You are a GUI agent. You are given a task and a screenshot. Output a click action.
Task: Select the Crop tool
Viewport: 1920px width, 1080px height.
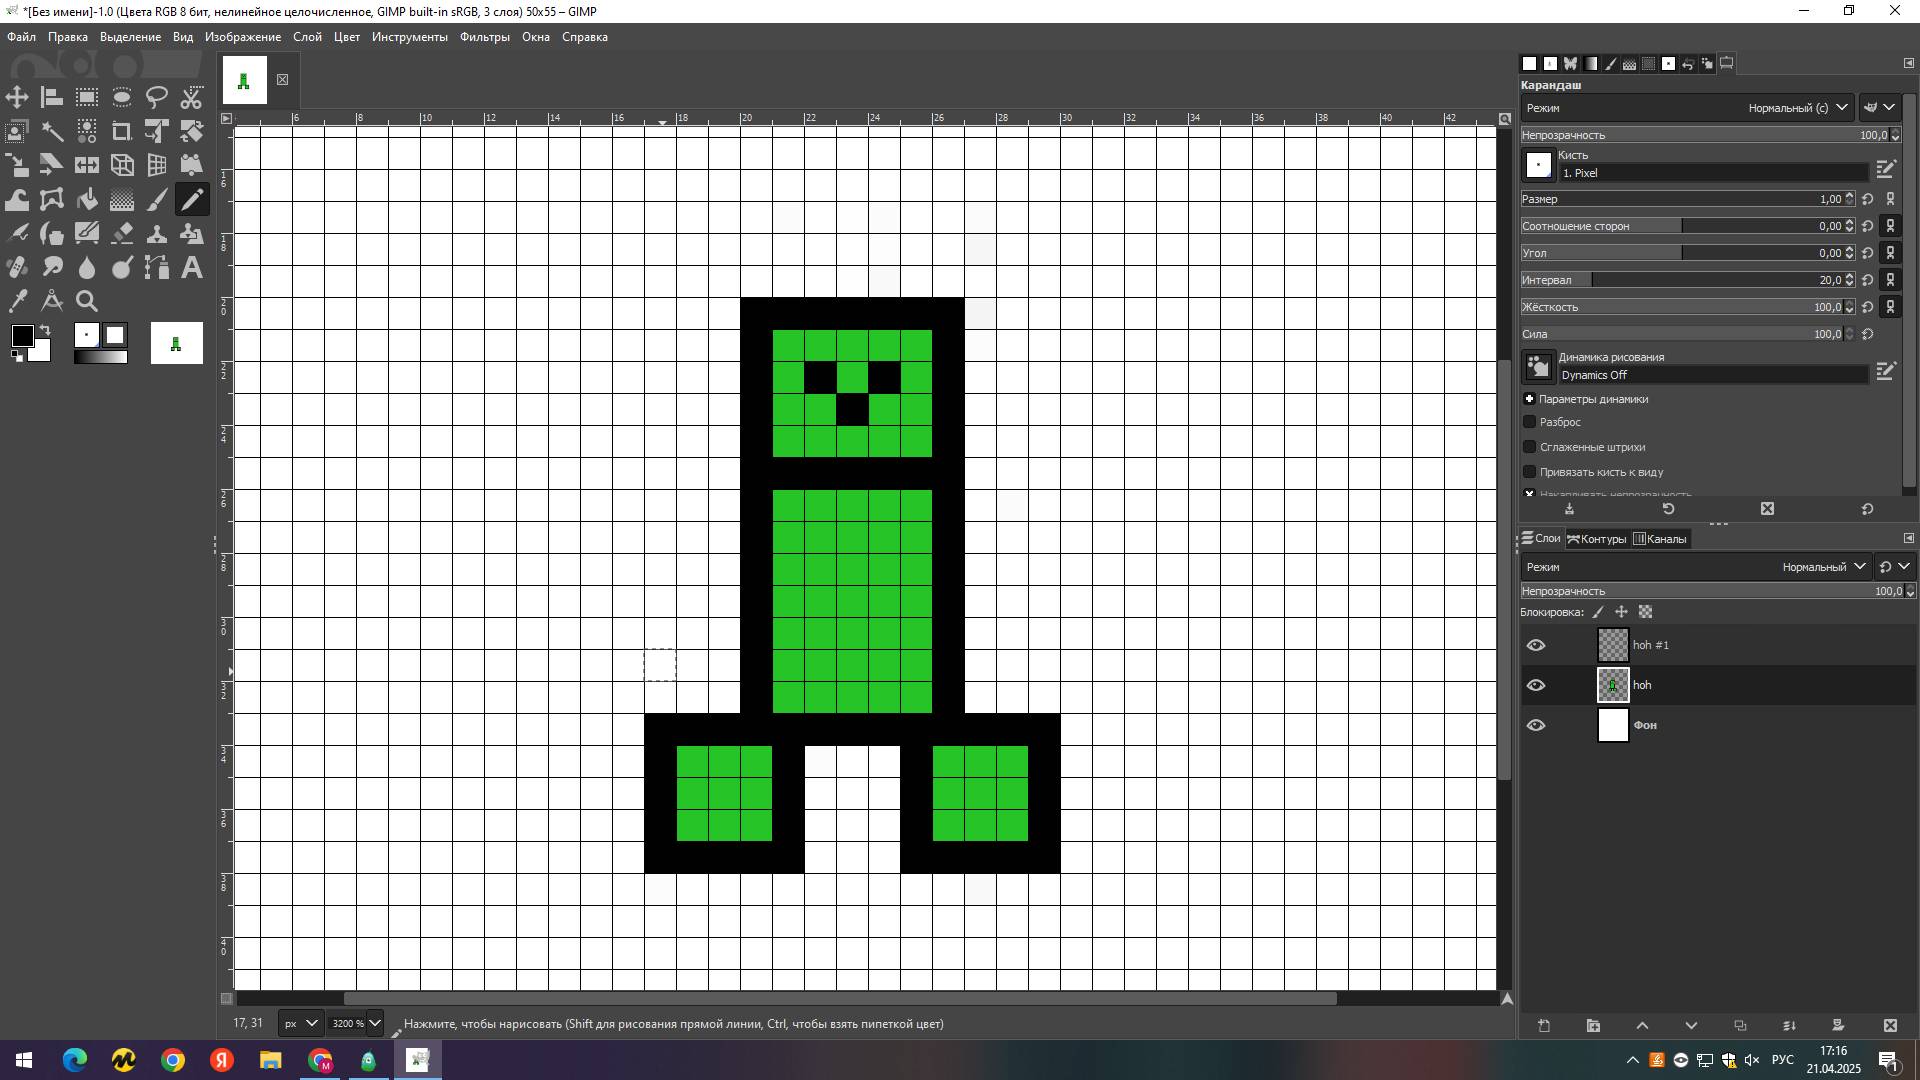point(122,131)
